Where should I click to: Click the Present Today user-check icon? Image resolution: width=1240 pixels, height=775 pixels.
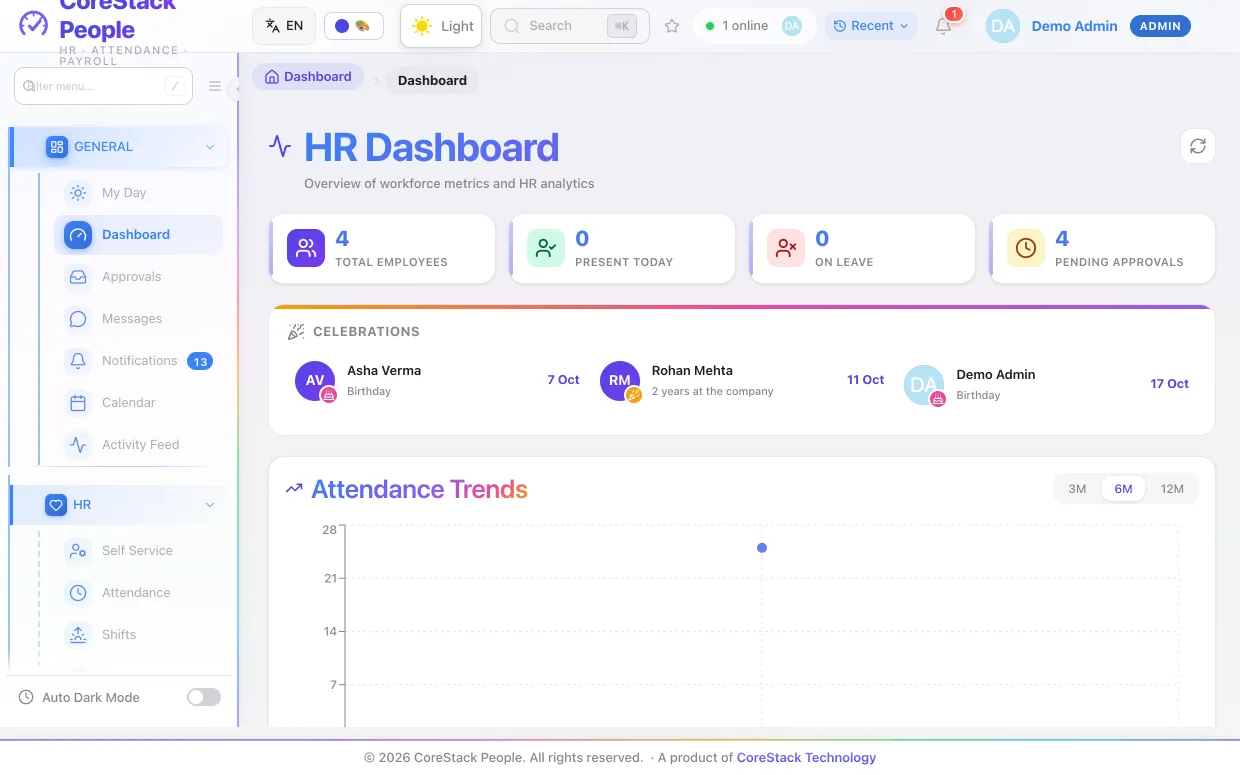click(546, 248)
